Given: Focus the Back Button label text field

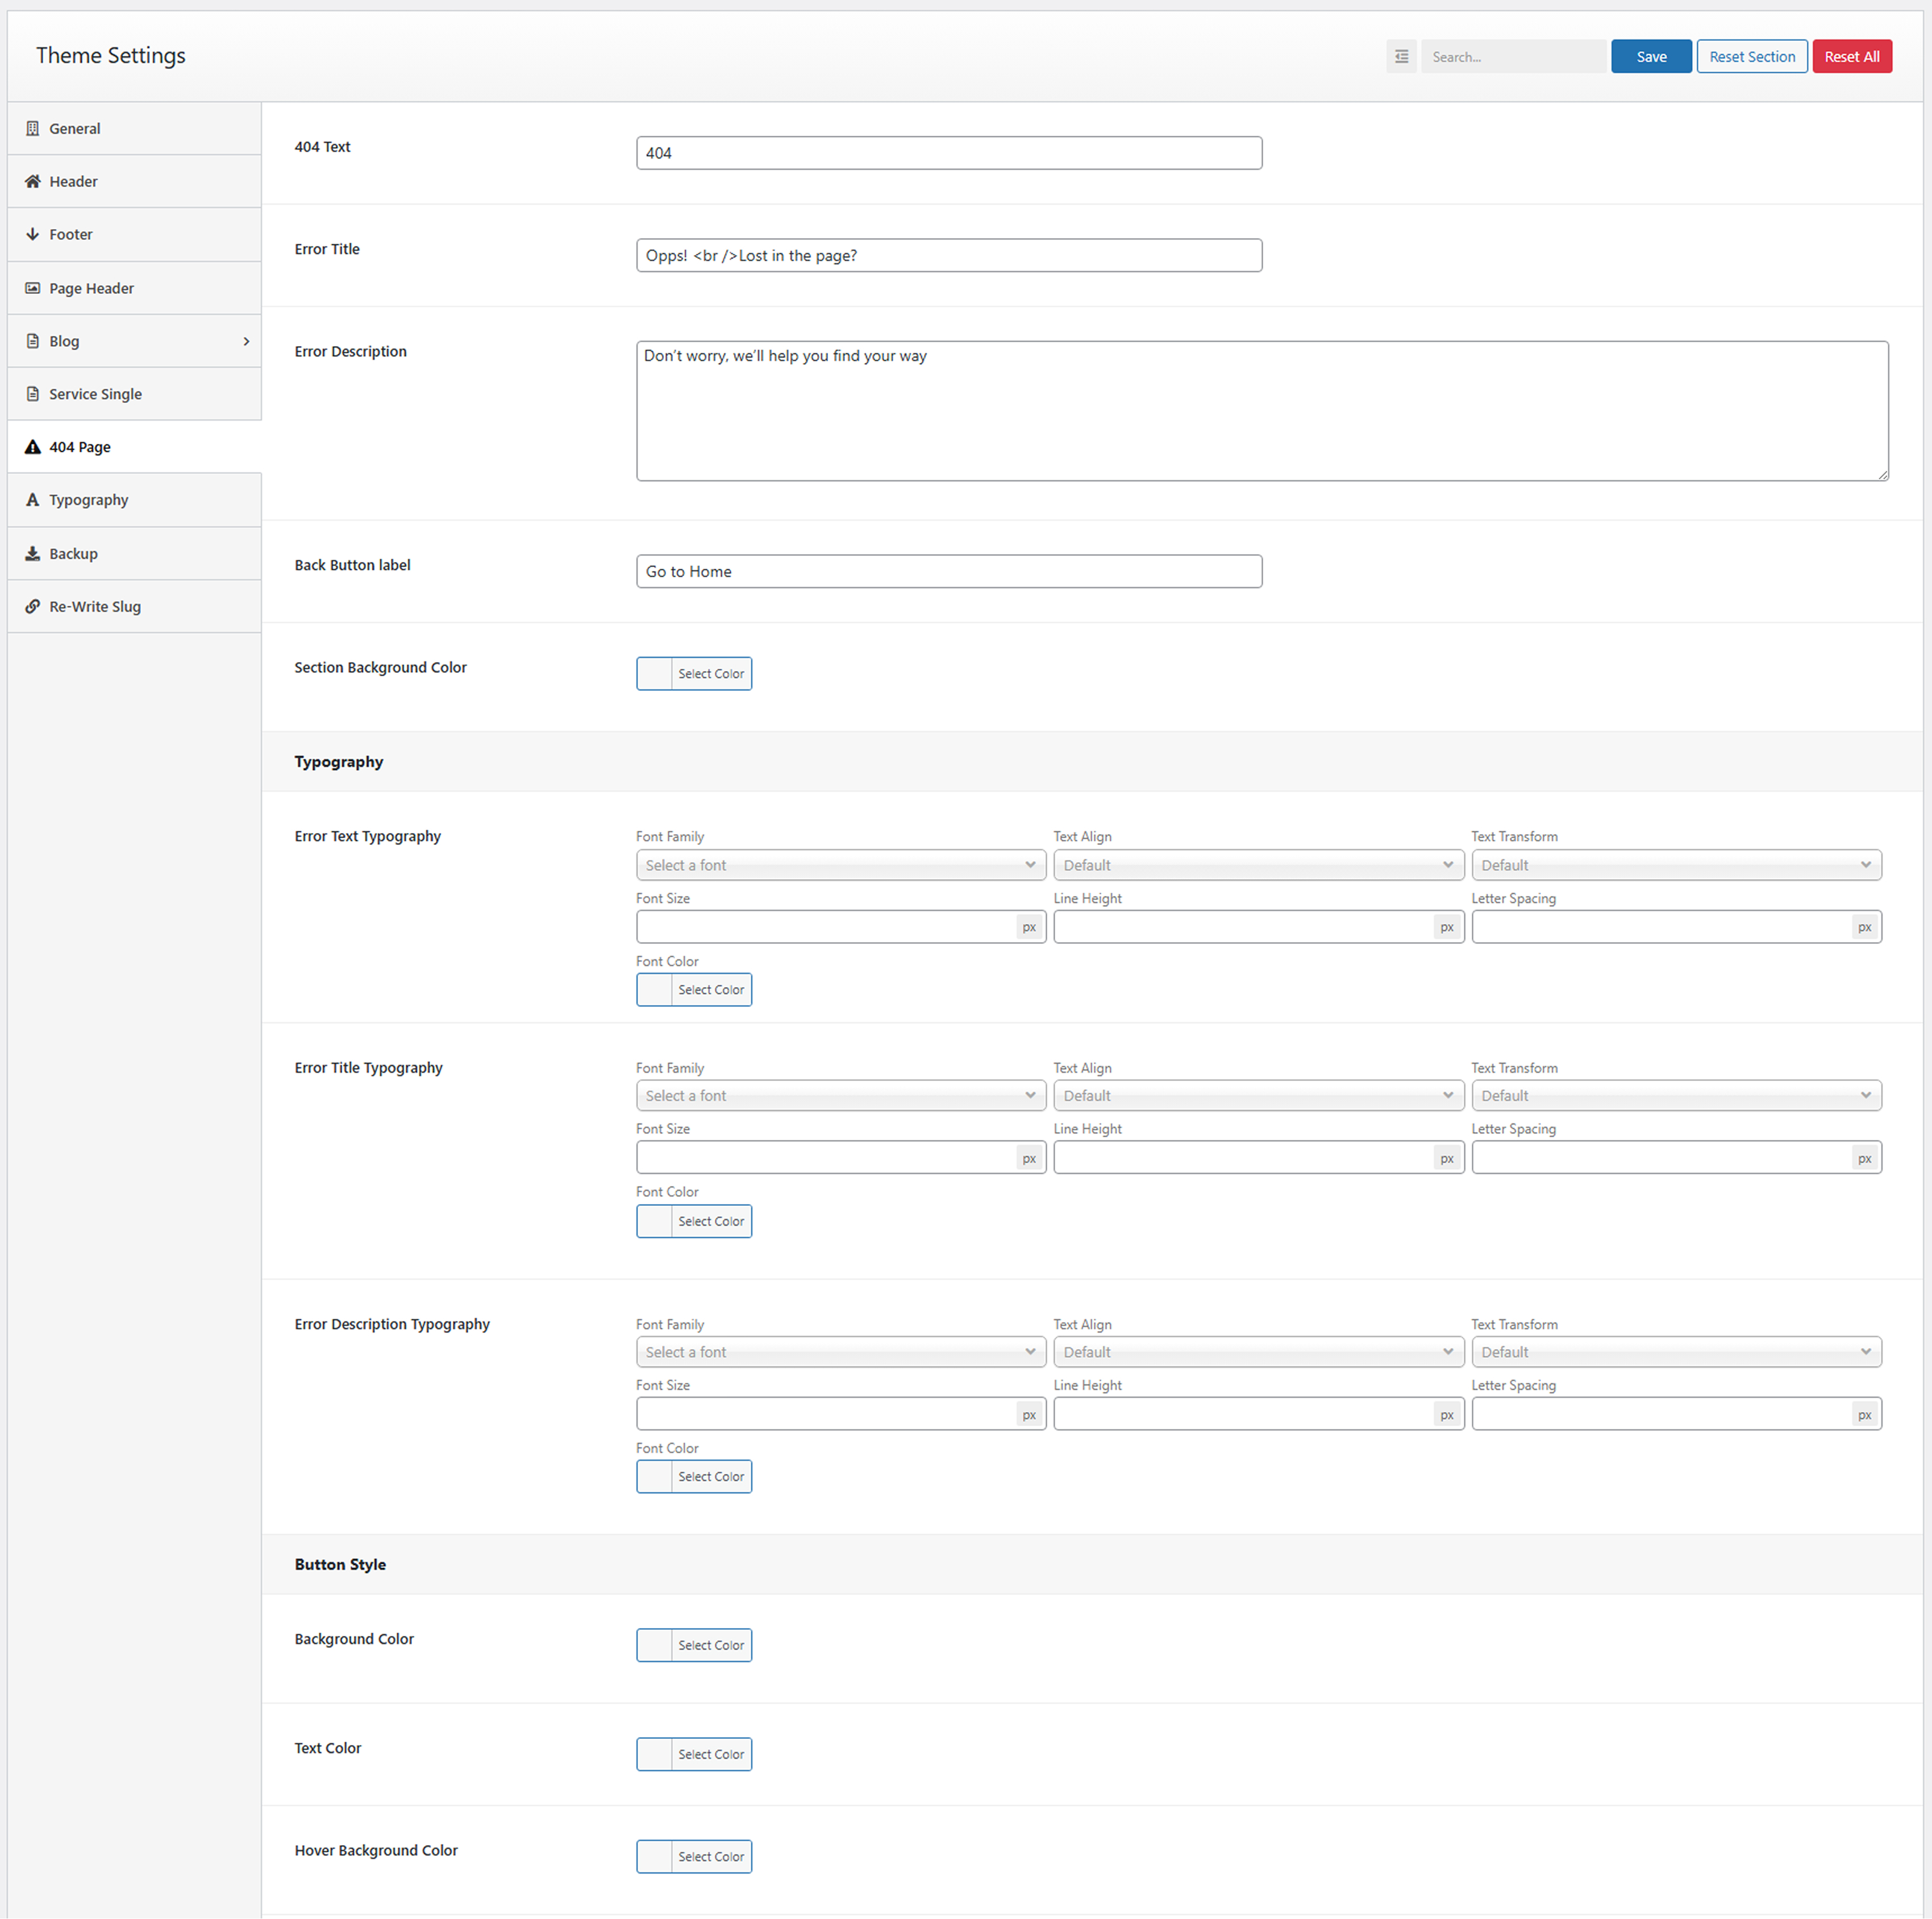Looking at the screenshot, I should click(948, 571).
